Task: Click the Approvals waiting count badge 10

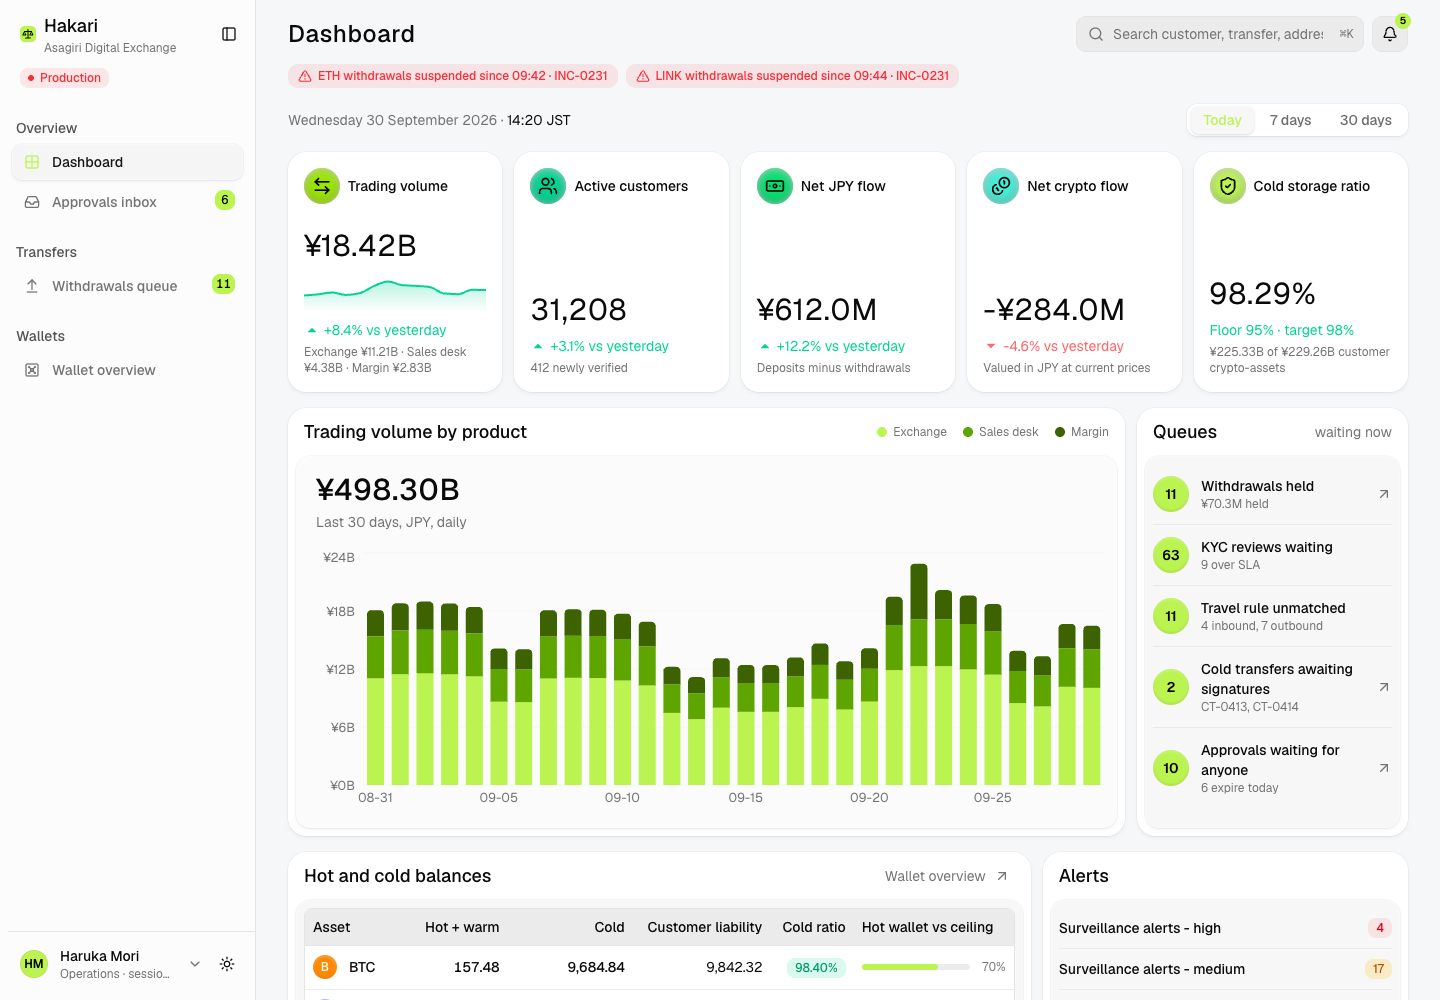Action: [x=1171, y=768]
